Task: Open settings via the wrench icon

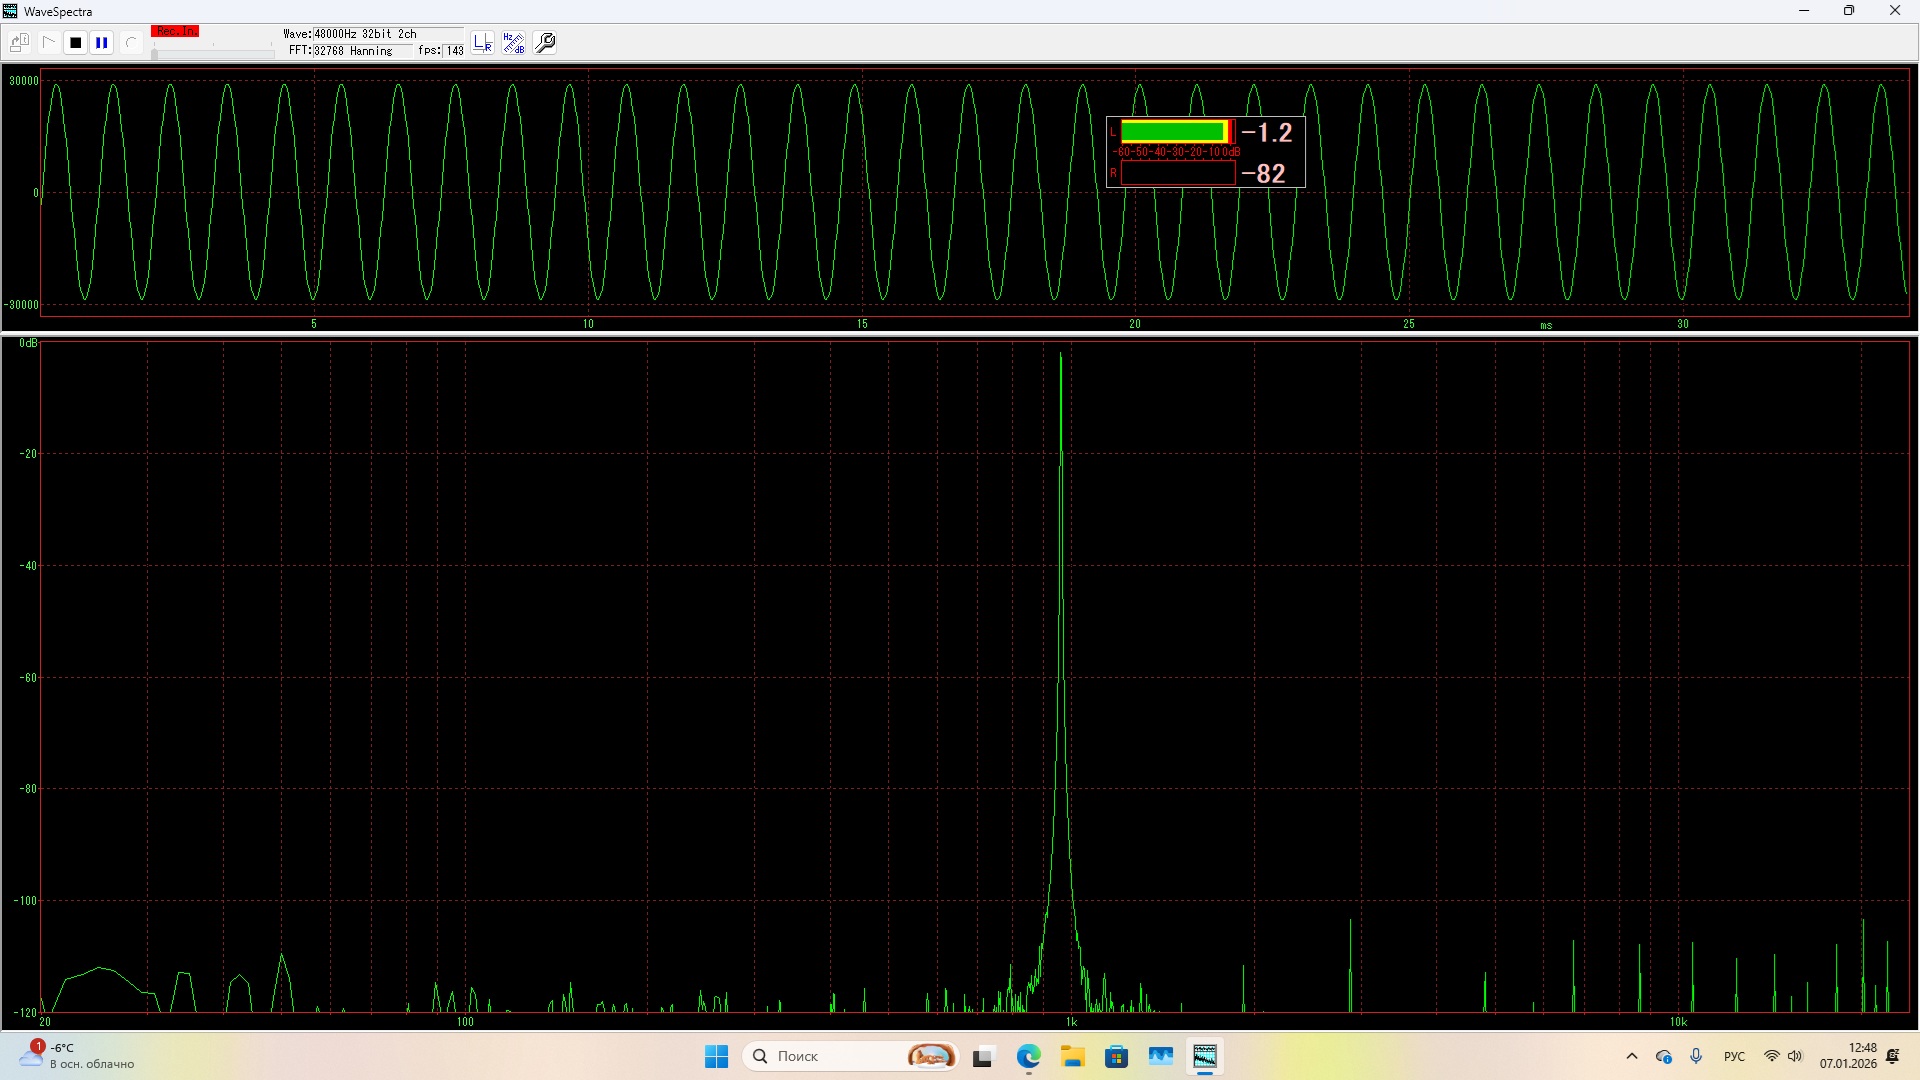Action: point(546,43)
